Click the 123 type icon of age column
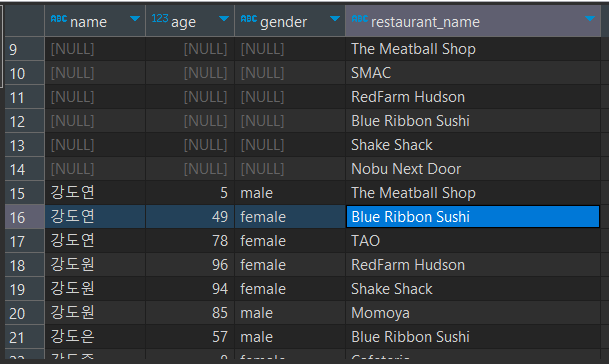The width and height of the screenshot is (609, 364). [x=160, y=18]
